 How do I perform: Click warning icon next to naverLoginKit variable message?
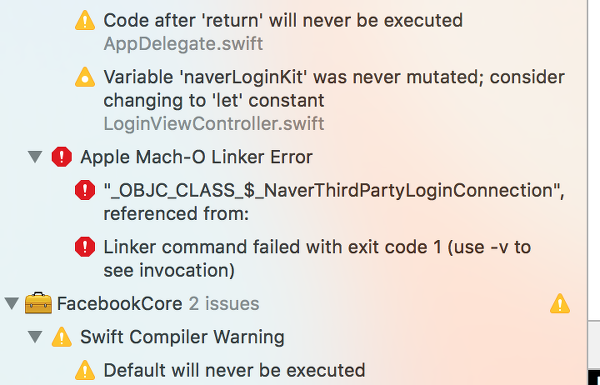click(85, 77)
